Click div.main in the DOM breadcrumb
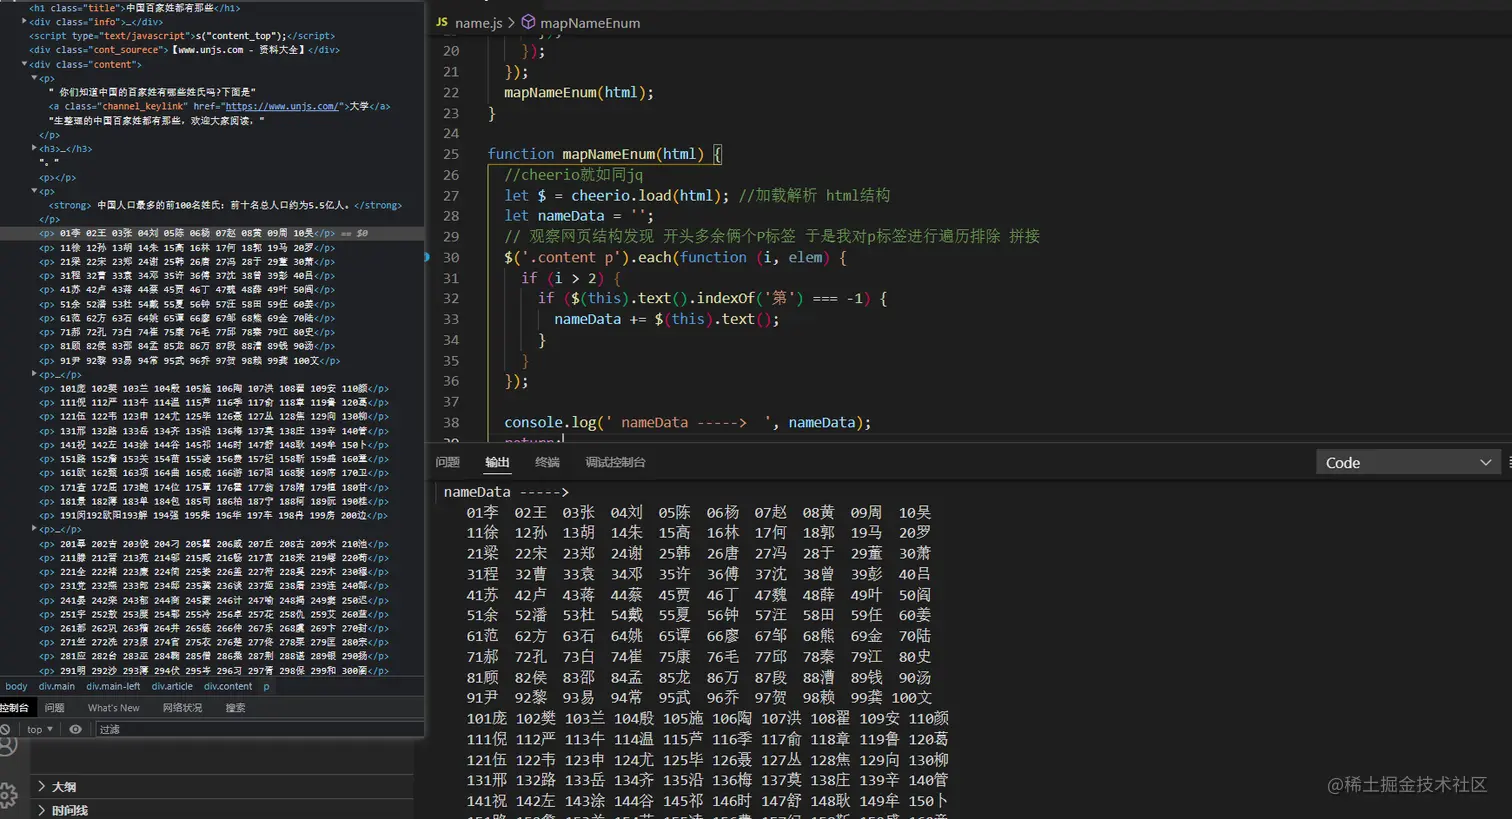 [x=57, y=686]
